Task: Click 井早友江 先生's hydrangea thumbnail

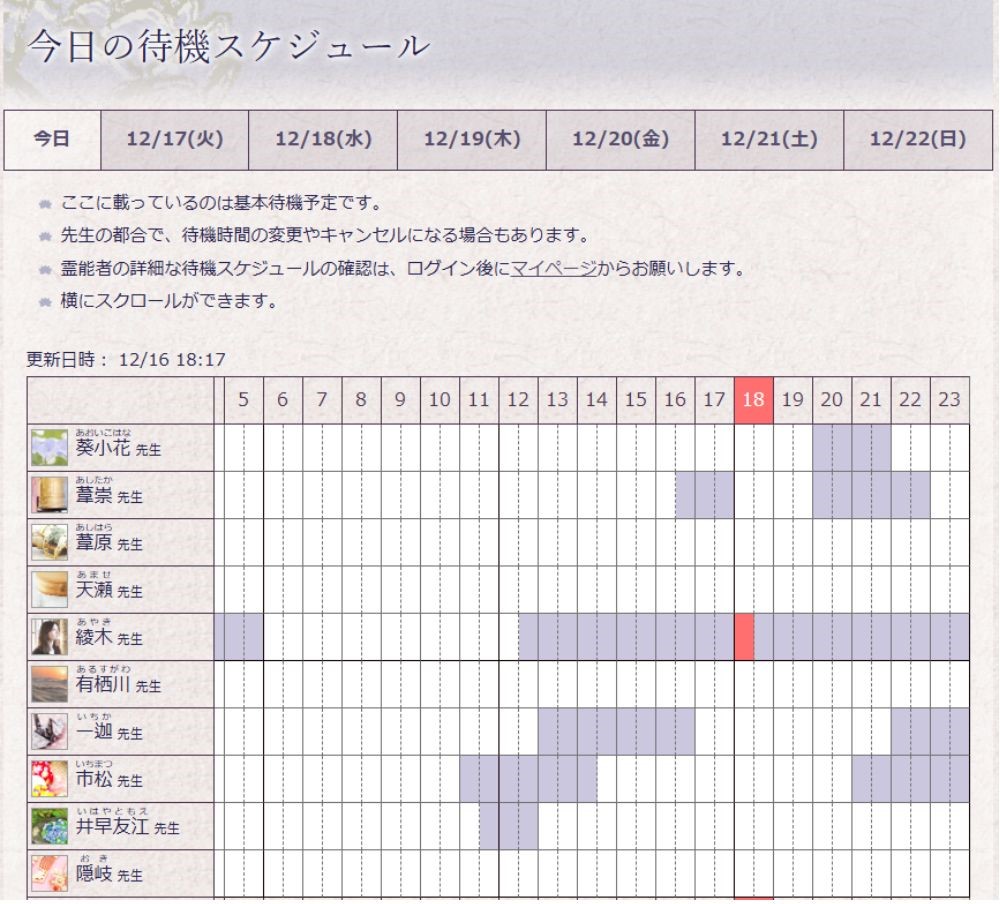Action: [49, 826]
